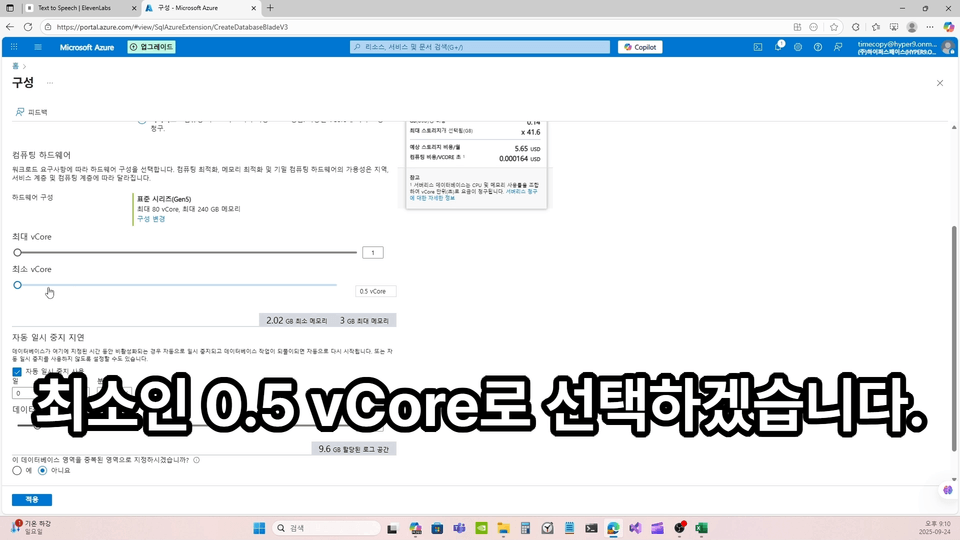Open a new browser tab
The width and height of the screenshot is (960, 540).
(x=270, y=8)
